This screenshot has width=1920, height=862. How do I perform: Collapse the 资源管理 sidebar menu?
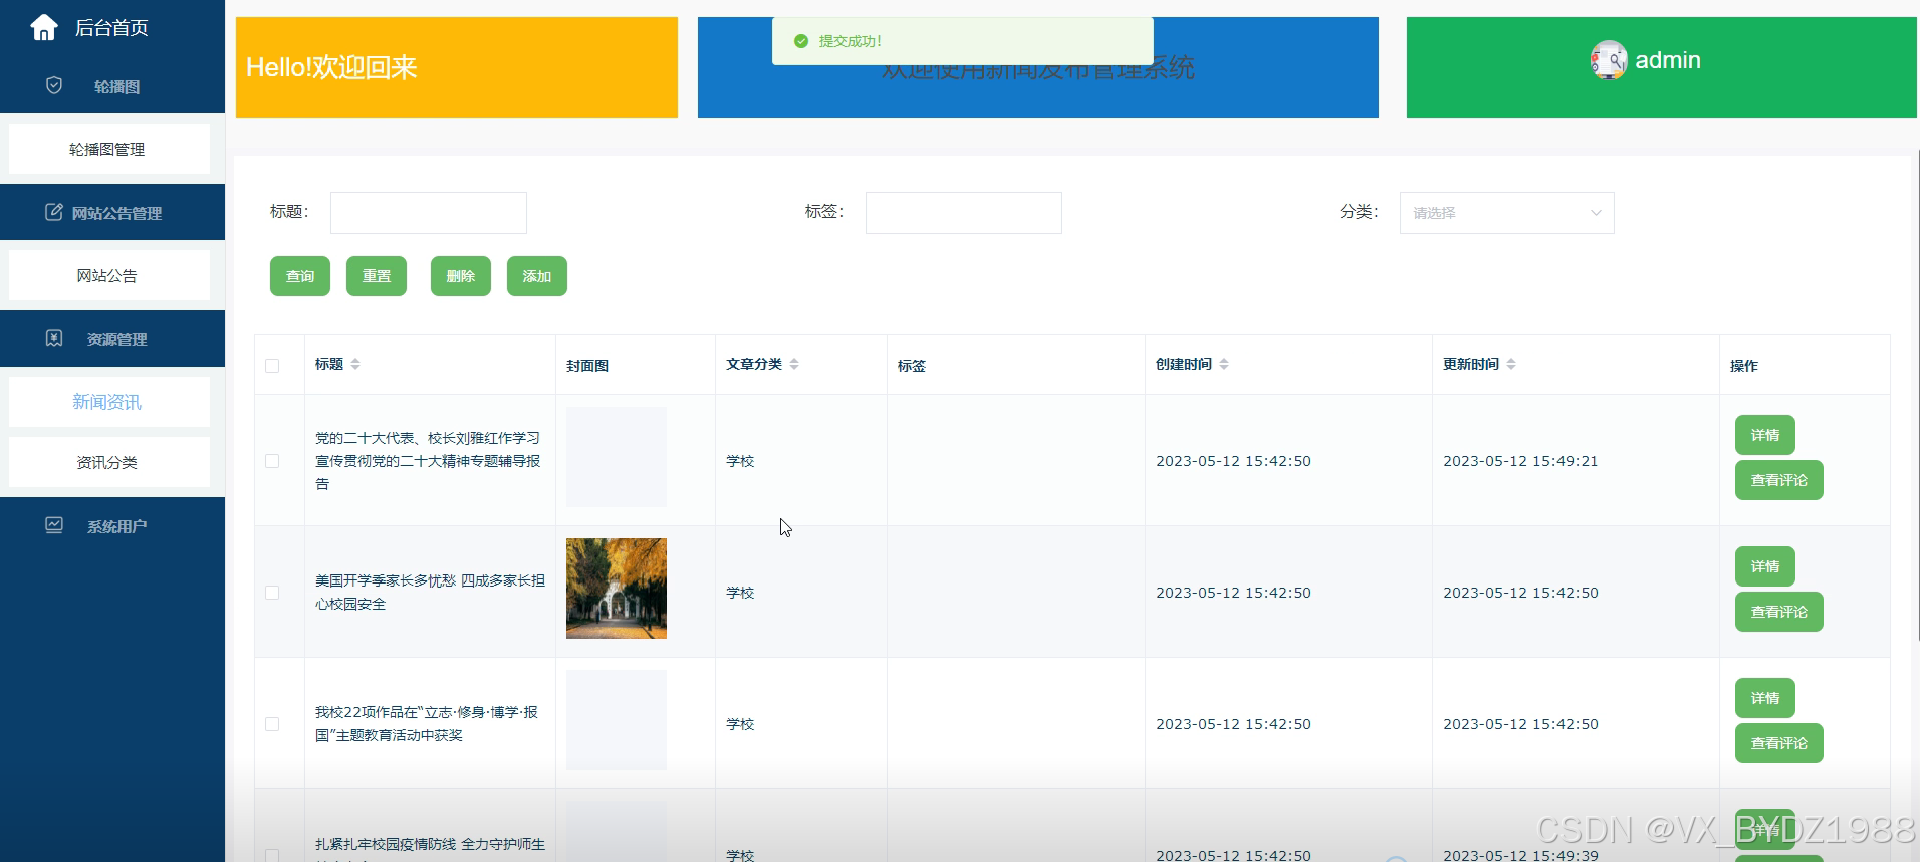coord(112,339)
